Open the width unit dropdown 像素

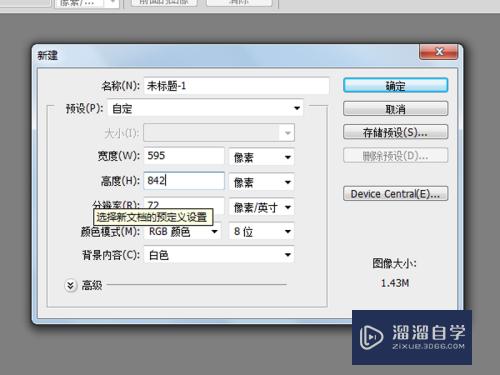pos(262,157)
